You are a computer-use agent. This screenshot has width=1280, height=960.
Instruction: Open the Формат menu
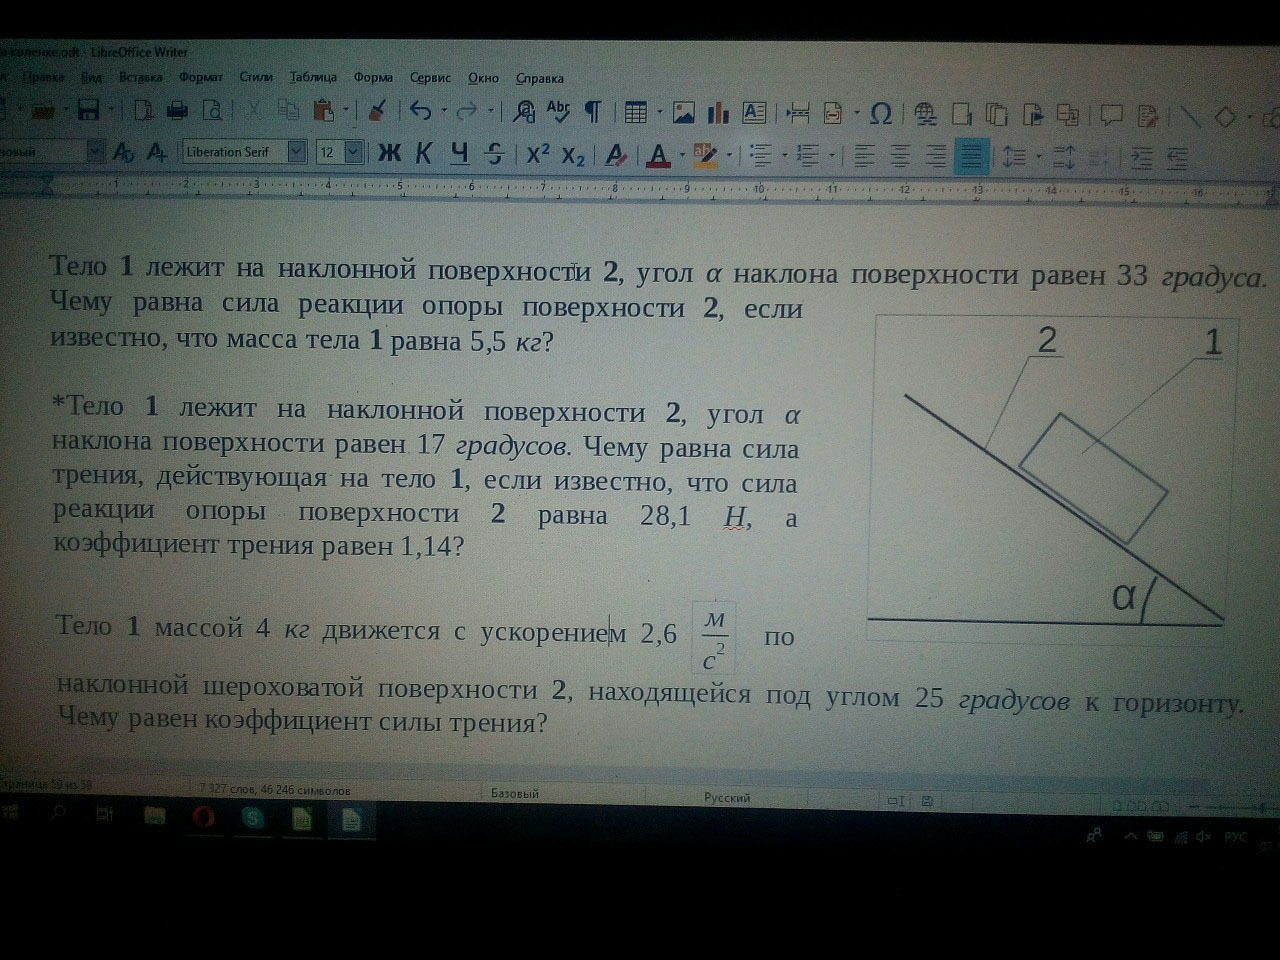[x=201, y=77]
